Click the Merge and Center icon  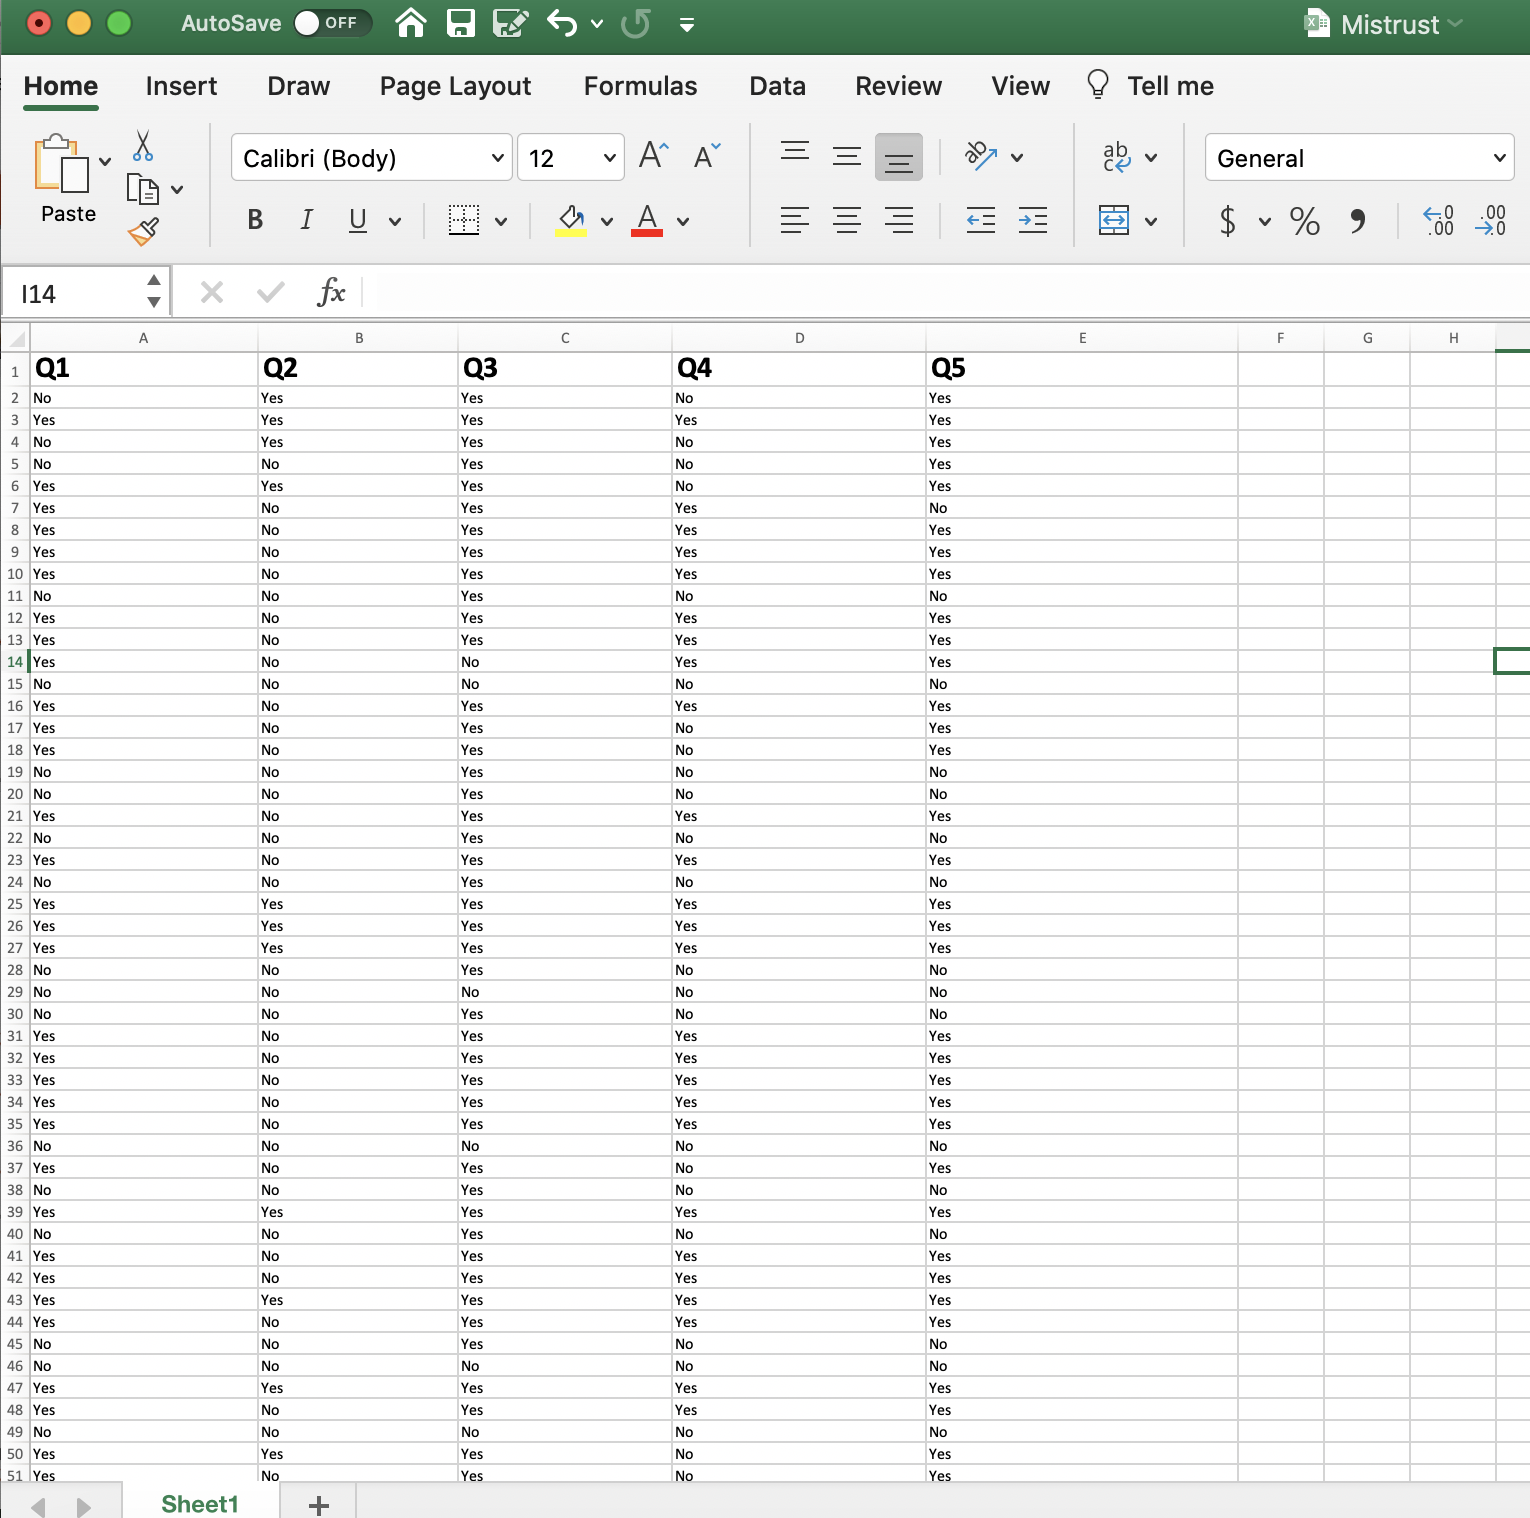tap(1114, 220)
